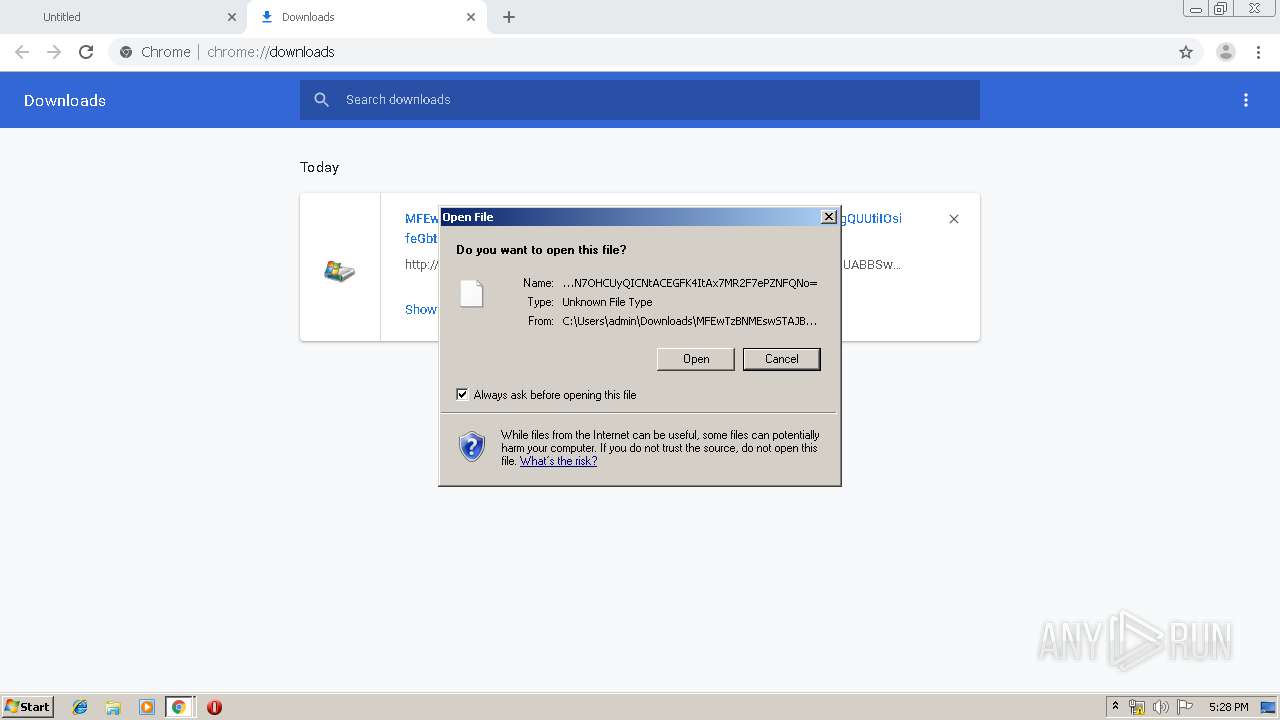Open the Windows Start menu
1280x720 pixels.
27,706
